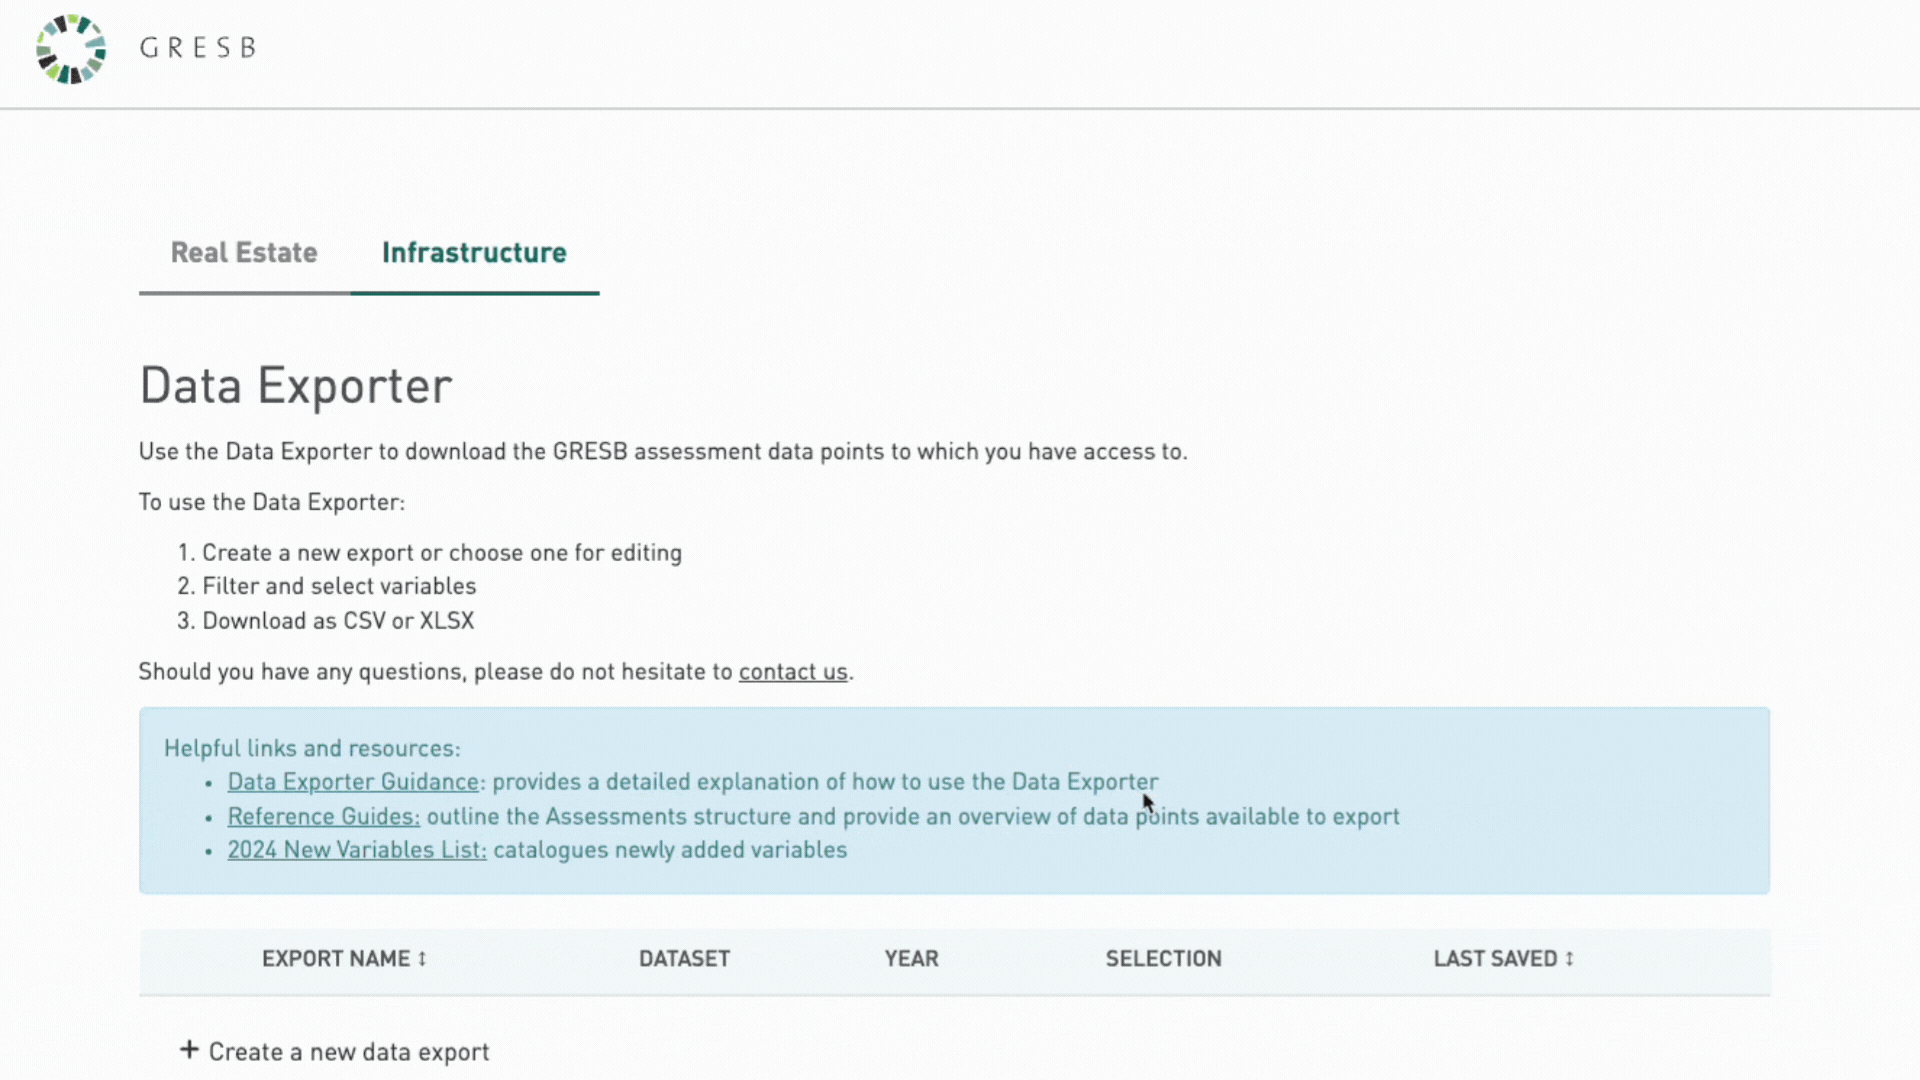Click the GRESB wordmark text
1920x1080 pixels.
click(x=198, y=48)
